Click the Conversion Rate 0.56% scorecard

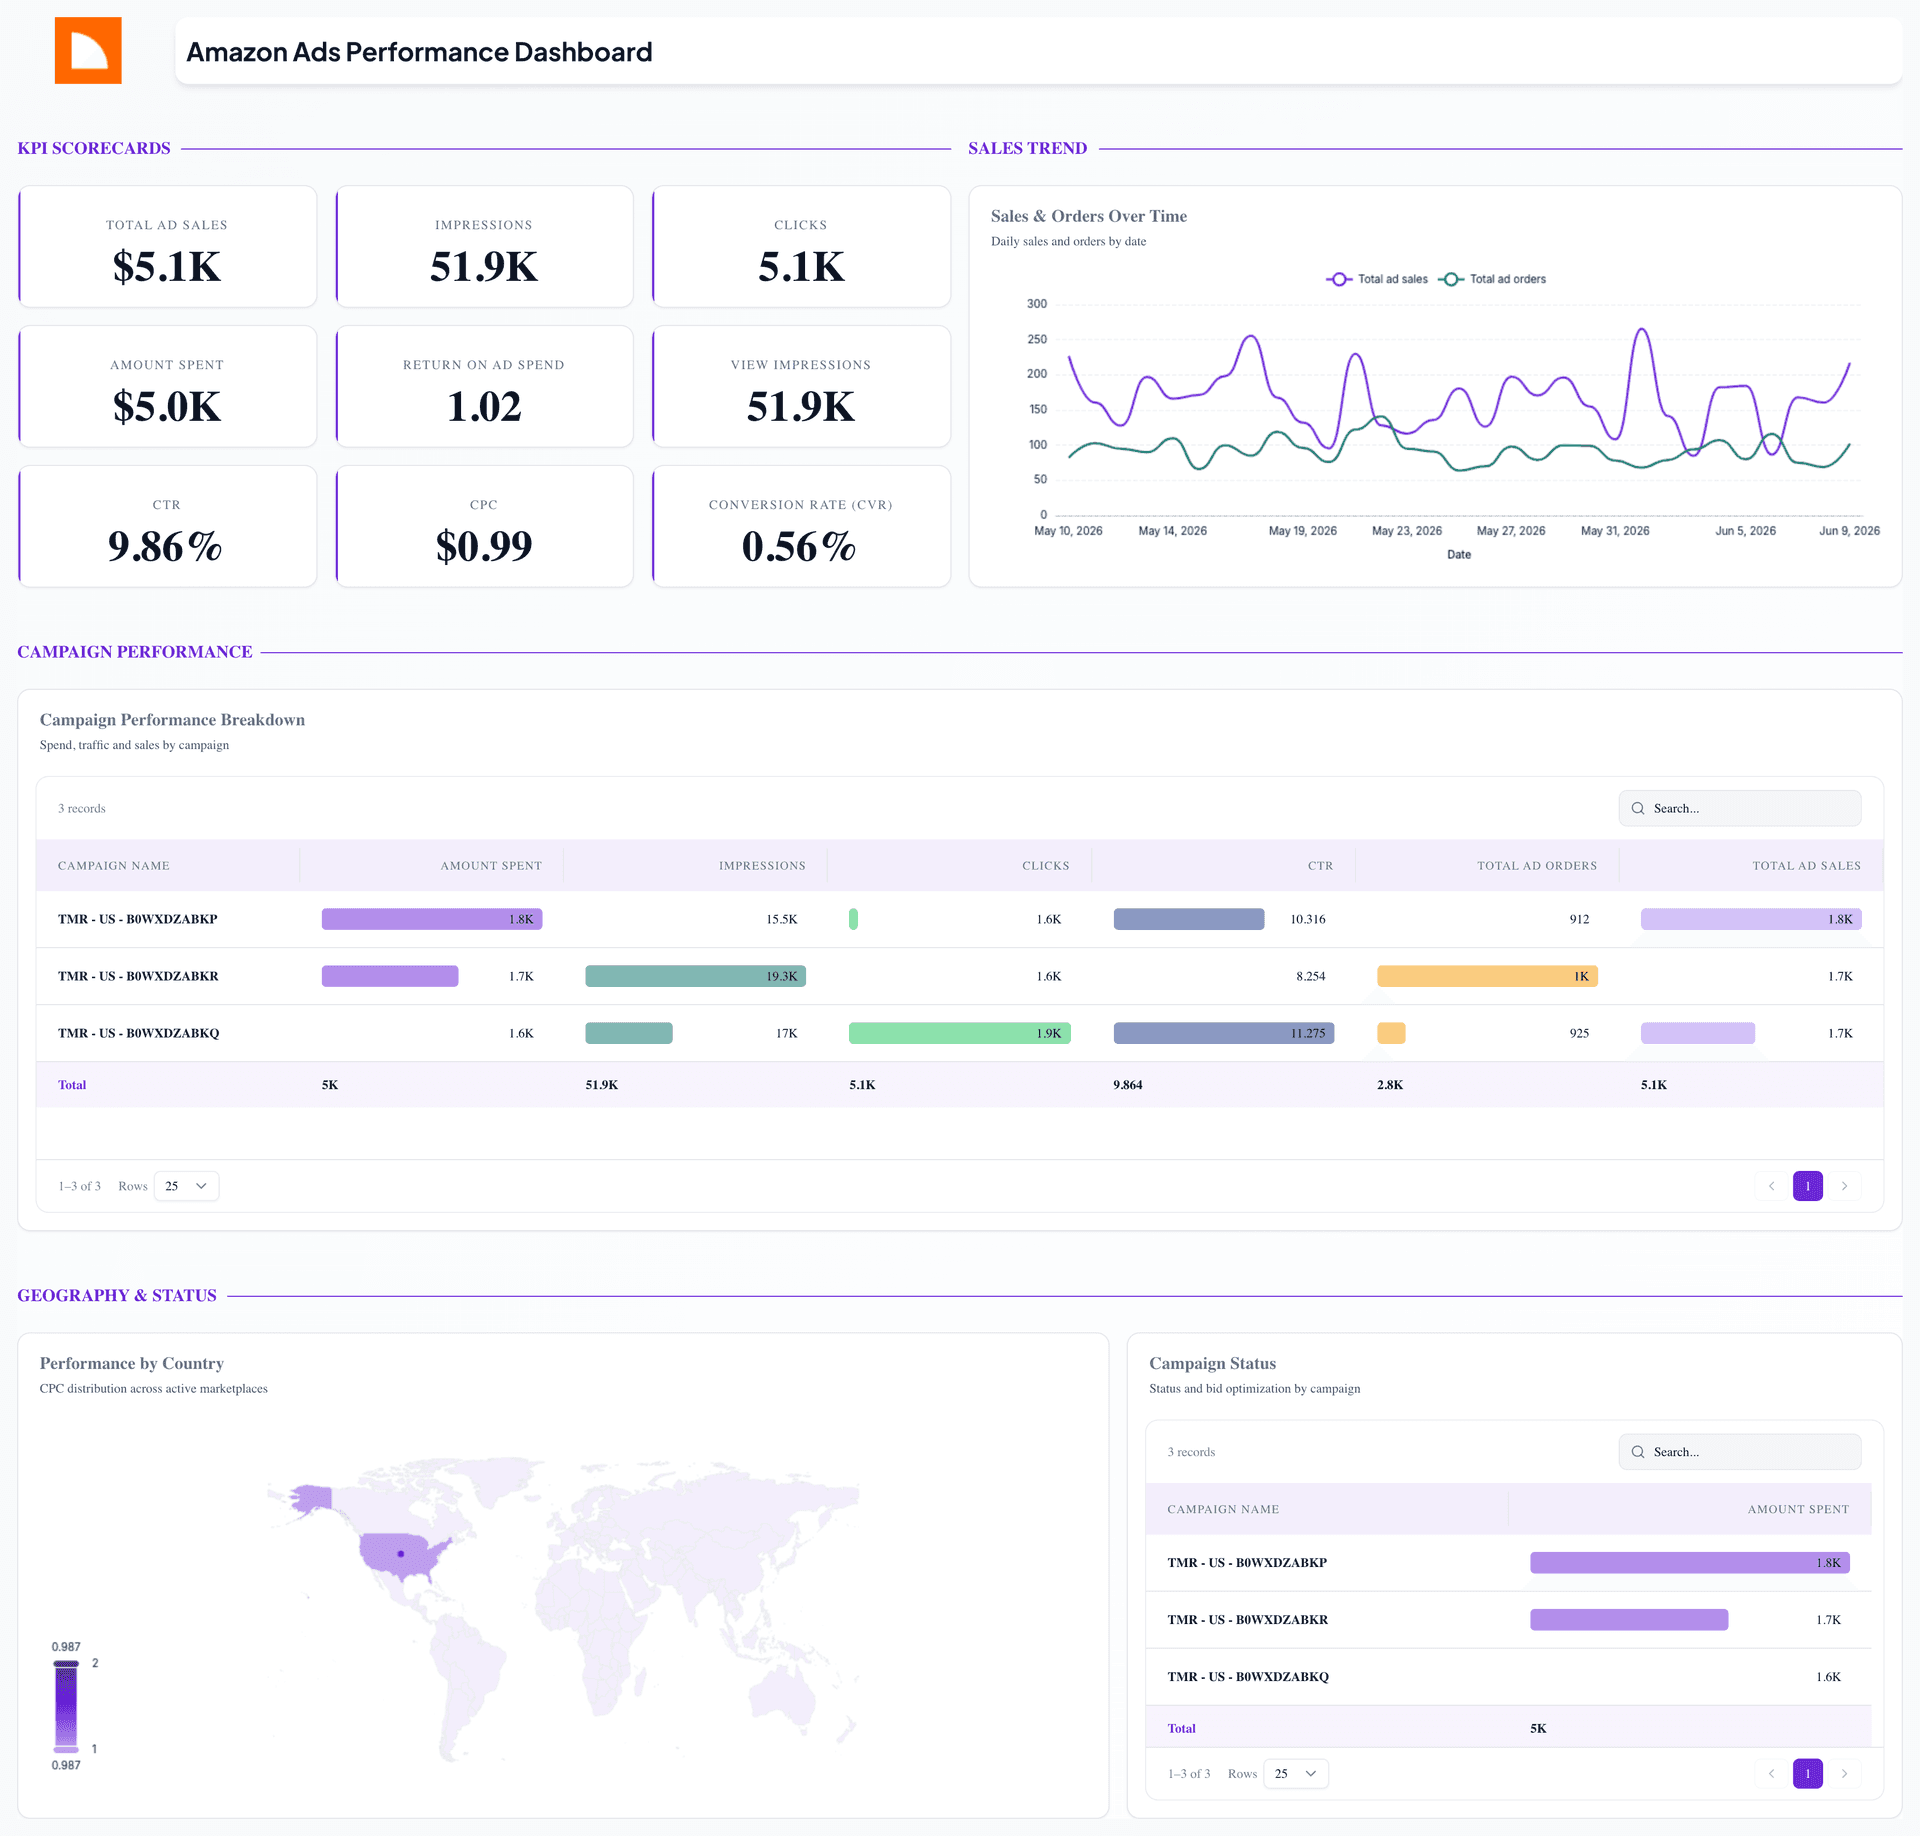(x=801, y=527)
